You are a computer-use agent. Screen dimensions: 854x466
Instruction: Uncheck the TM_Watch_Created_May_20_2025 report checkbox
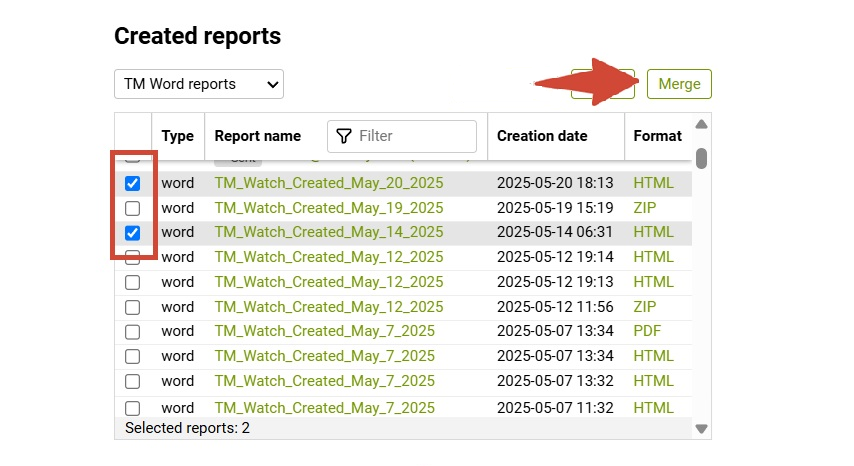pyautogui.click(x=132, y=183)
